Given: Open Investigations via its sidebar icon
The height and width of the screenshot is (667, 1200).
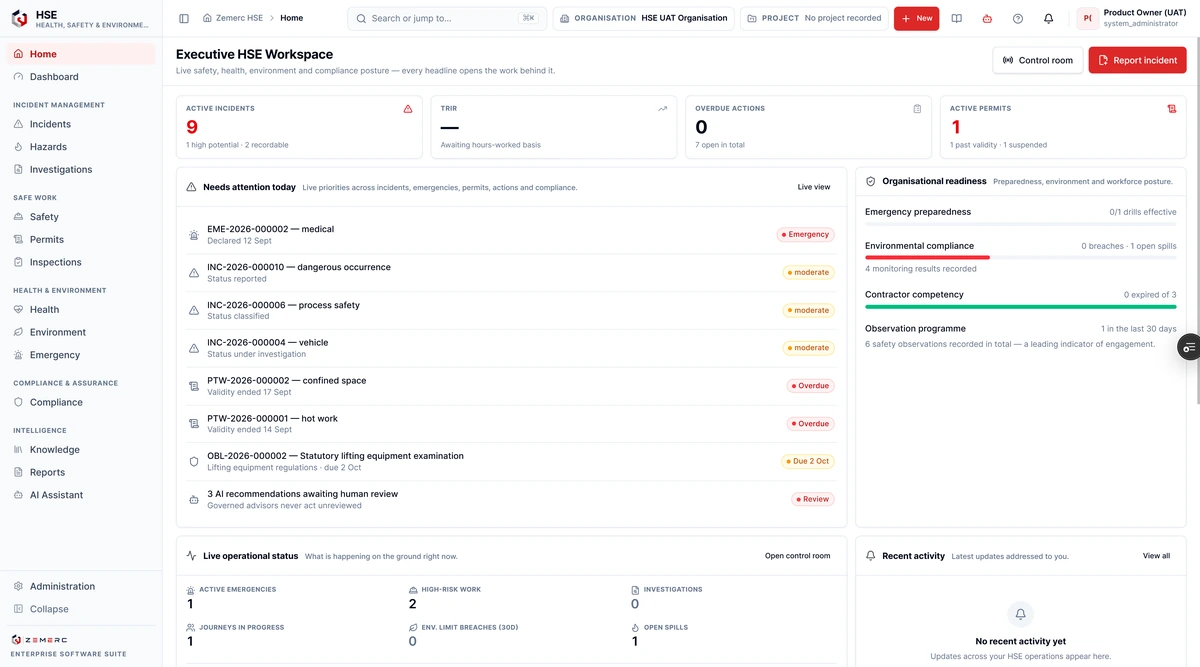Looking at the screenshot, I should pyautogui.click(x=19, y=170).
